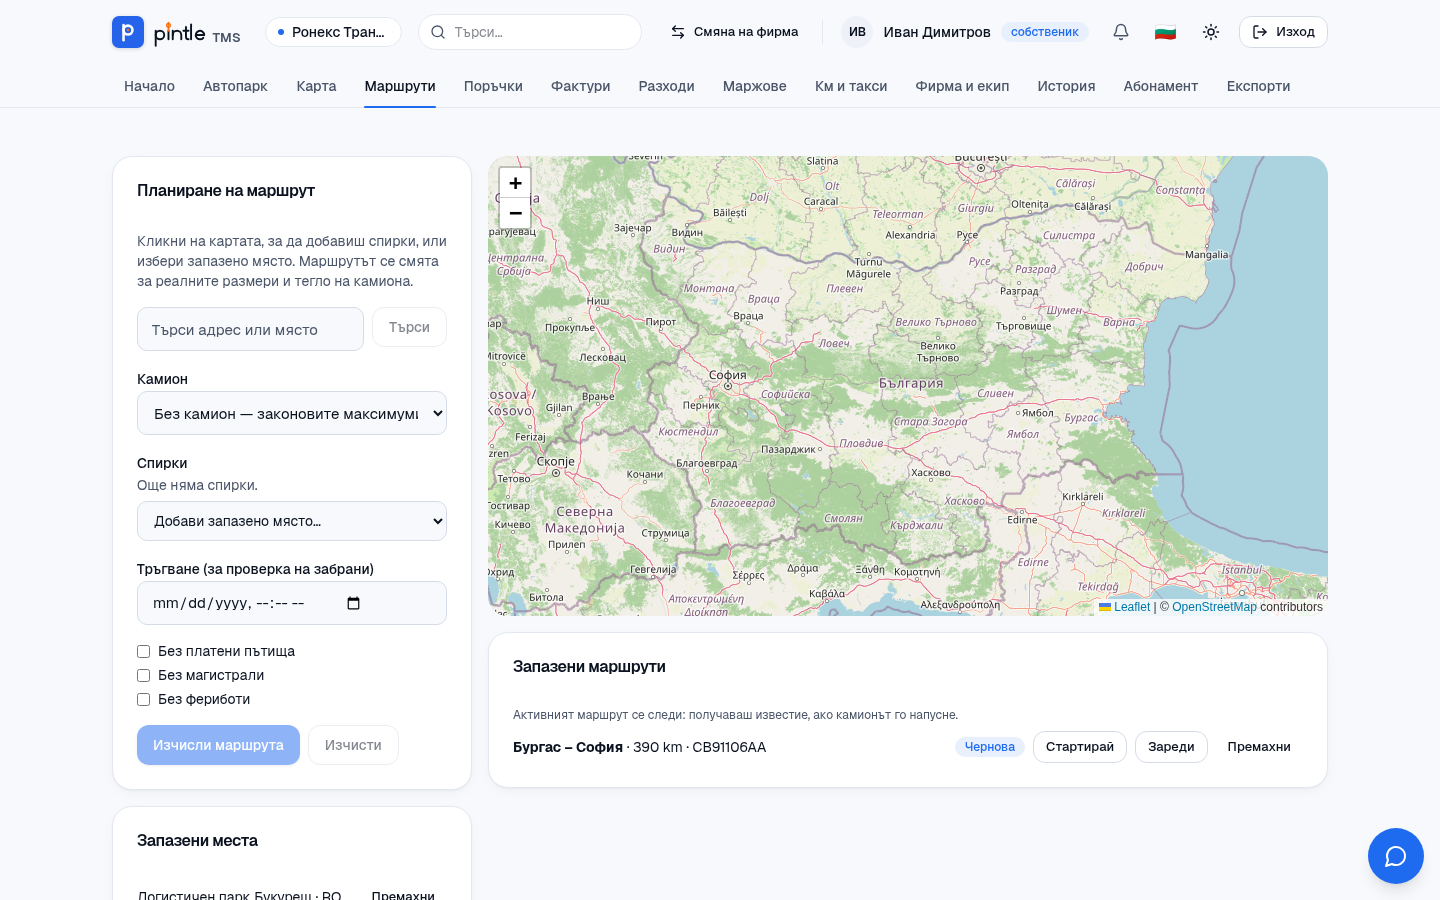The image size is (1440, 900).
Task: Switch to the Маржове tab
Action: 754,86
